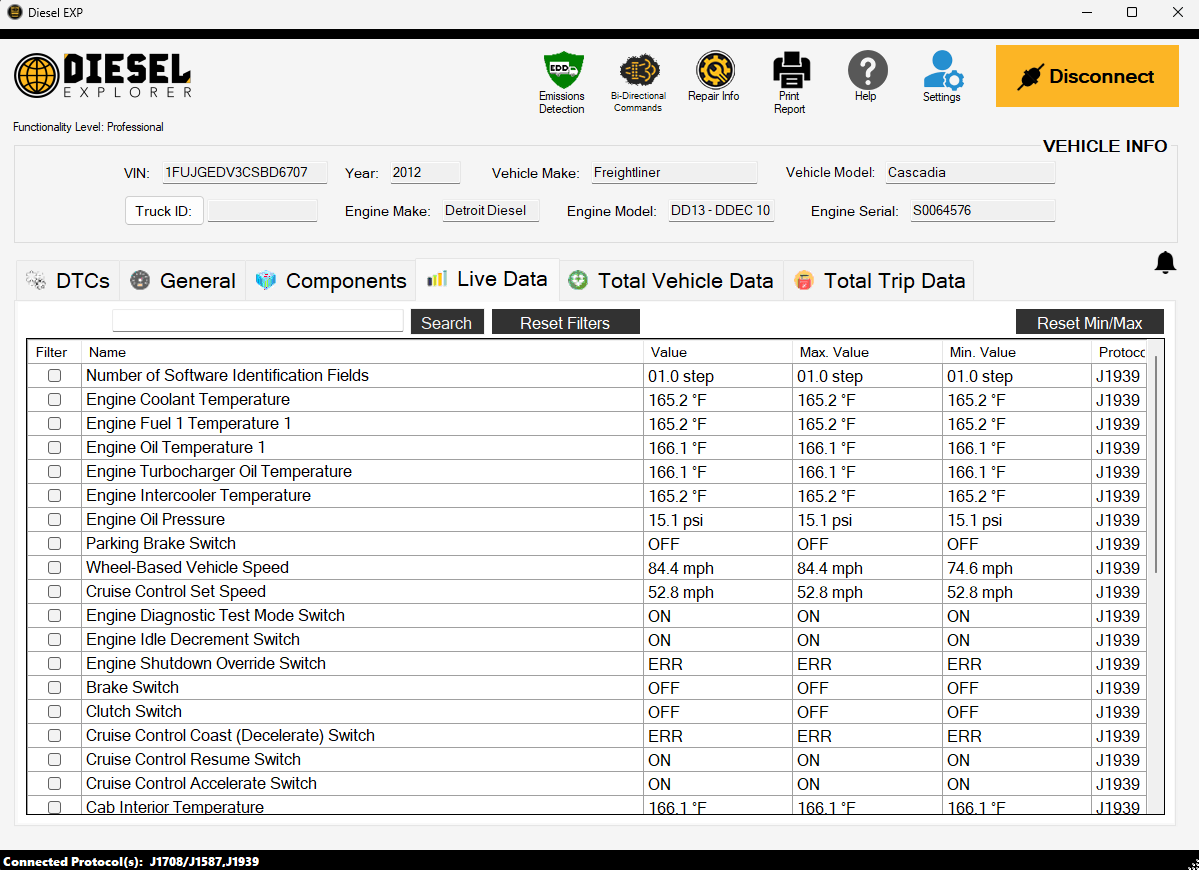Click the live data search input field
1199x870 pixels.
click(x=258, y=320)
